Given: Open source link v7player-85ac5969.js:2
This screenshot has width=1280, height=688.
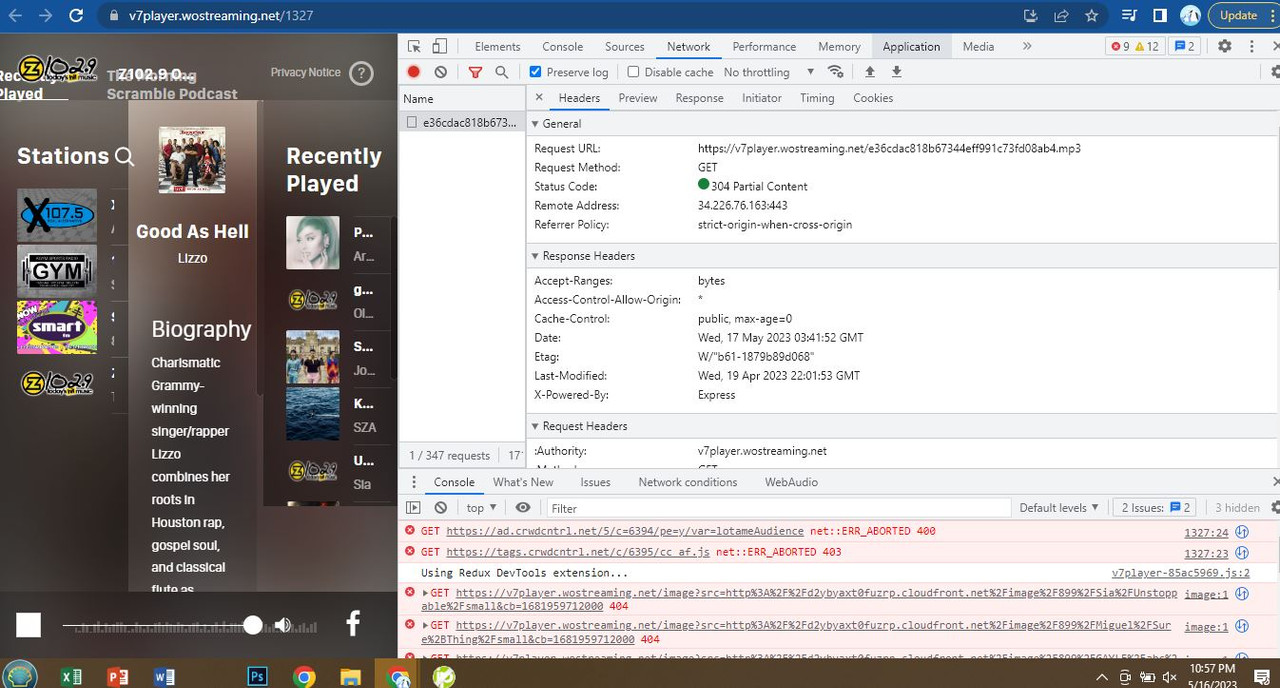Looking at the screenshot, I should 1181,573.
